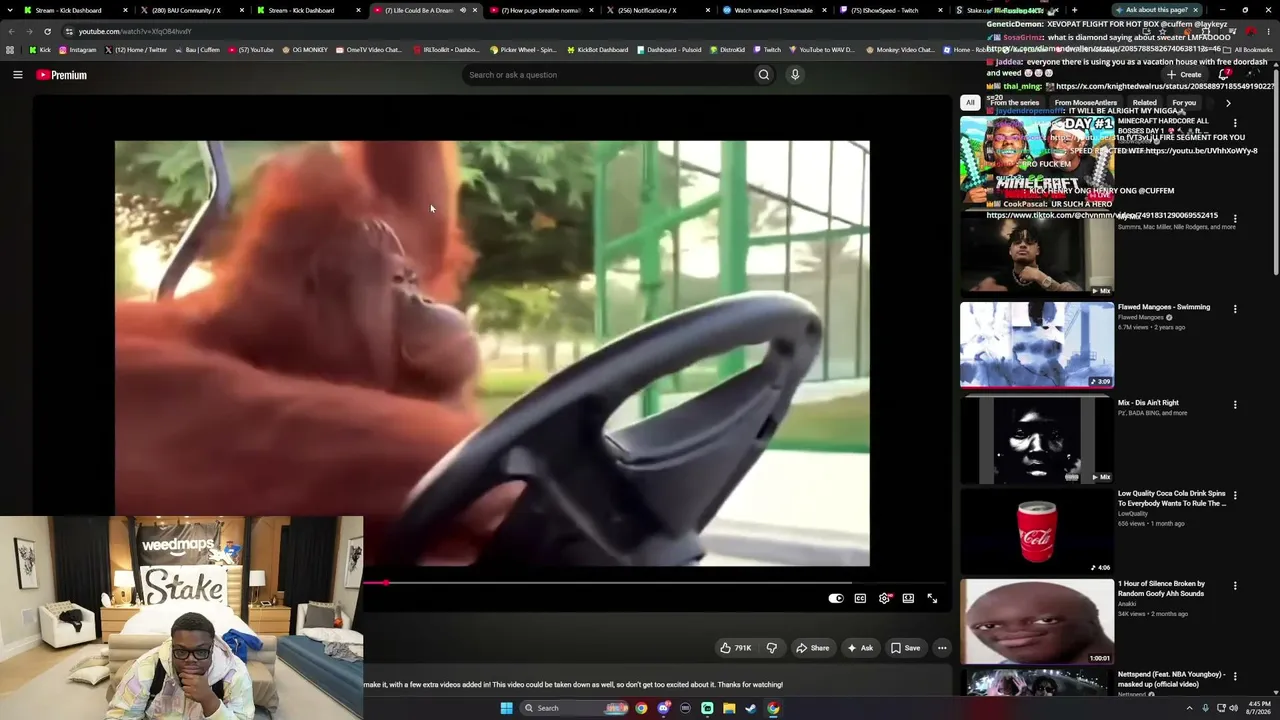Select the For you filter chip
Screen dimensions: 1280x720
(x=1184, y=103)
